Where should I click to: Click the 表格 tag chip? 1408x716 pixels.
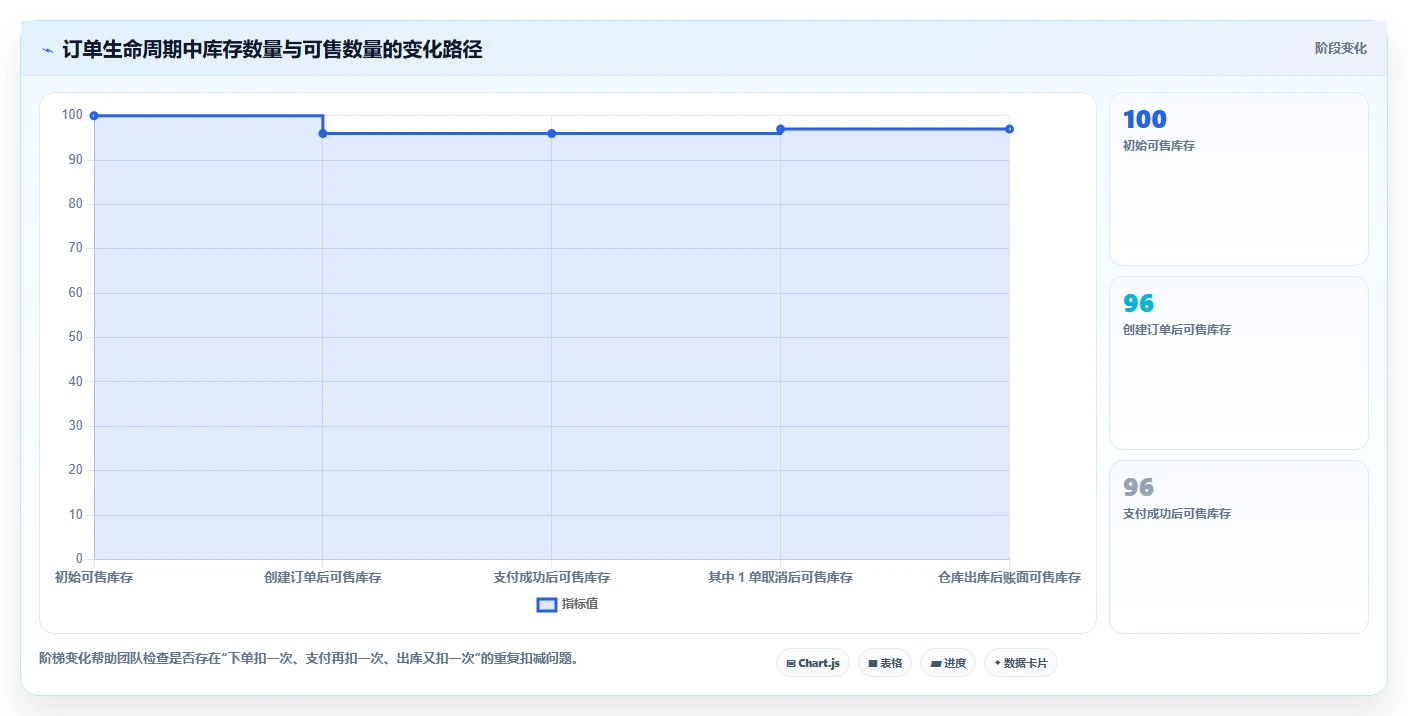click(x=884, y=663)
